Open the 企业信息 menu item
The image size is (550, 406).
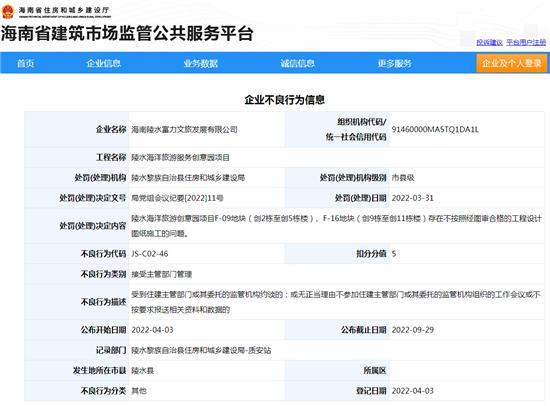pyautogui.click(x=103, y=63)
